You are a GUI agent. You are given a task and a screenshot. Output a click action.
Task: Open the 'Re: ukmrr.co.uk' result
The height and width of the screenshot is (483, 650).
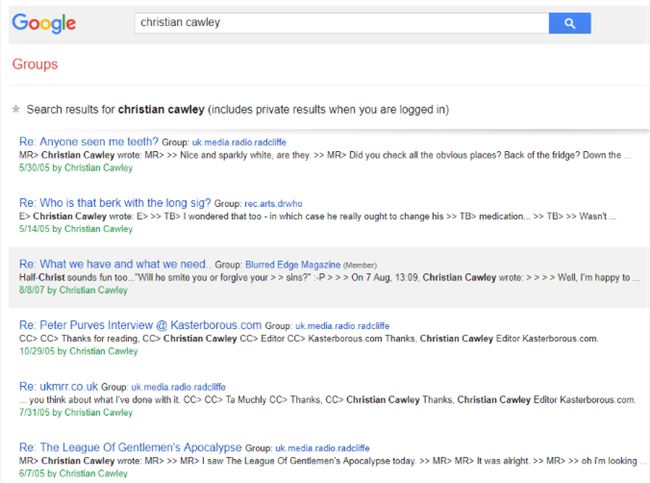(59, 386)
